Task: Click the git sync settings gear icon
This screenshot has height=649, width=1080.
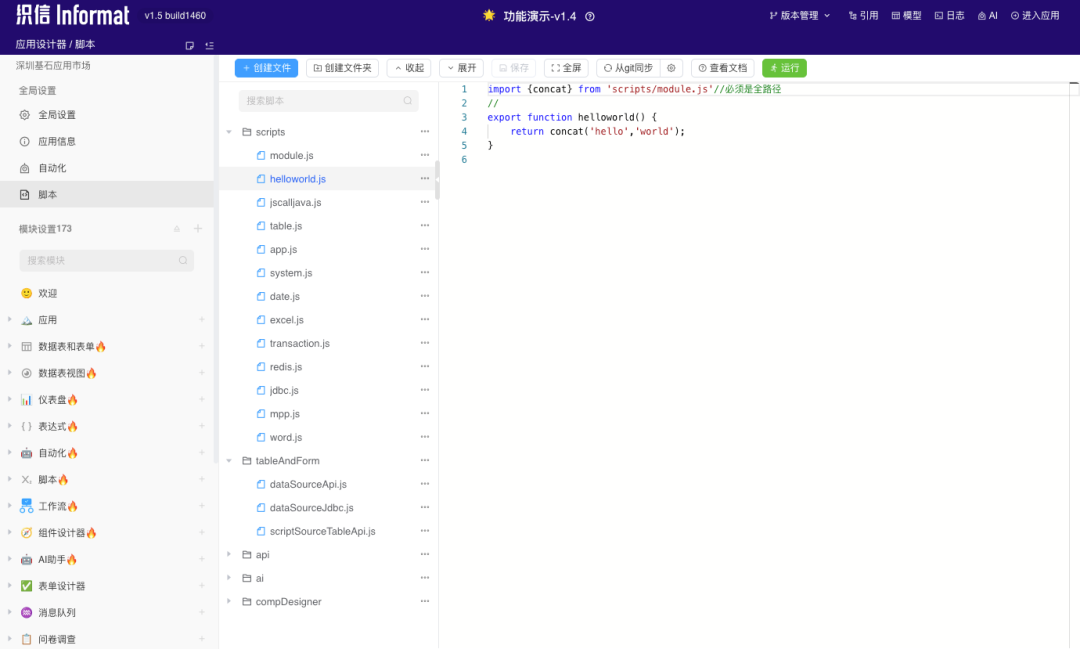Action: 671,68
